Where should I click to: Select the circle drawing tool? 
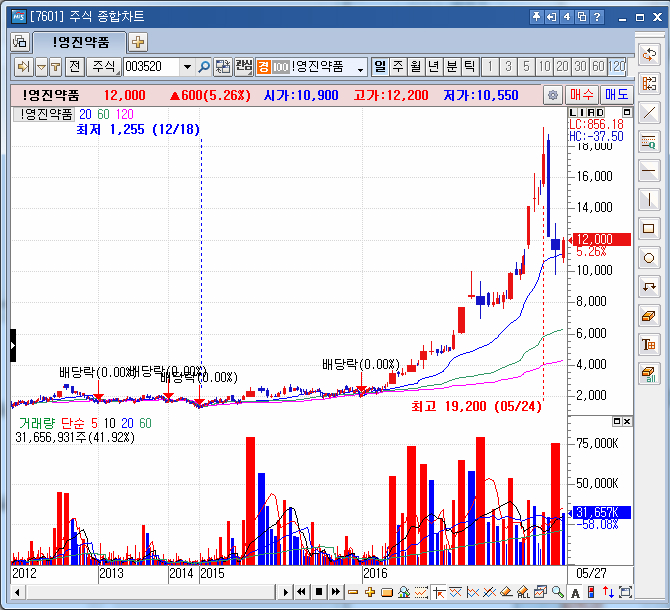[x=649, y=257]
